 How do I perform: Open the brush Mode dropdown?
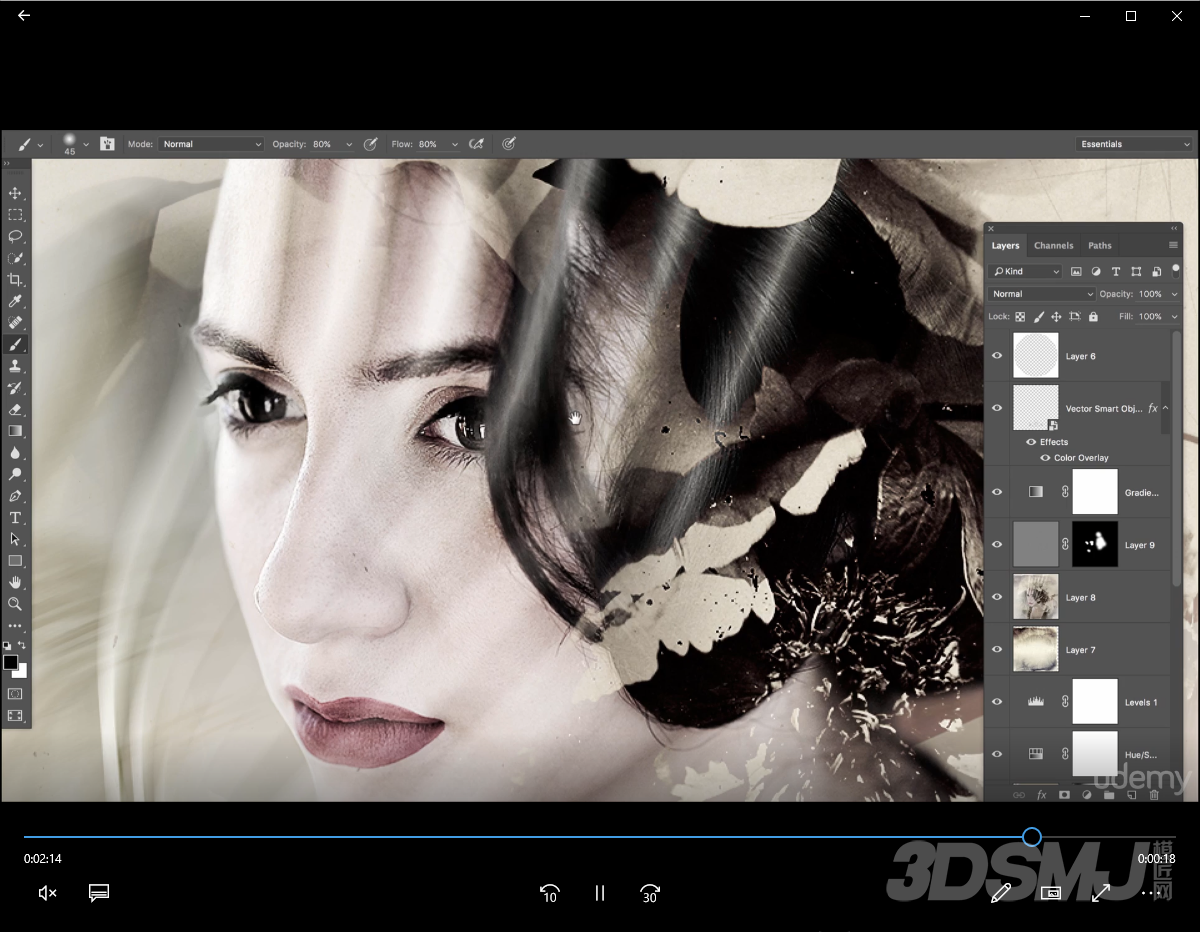[x=212, y=144]
